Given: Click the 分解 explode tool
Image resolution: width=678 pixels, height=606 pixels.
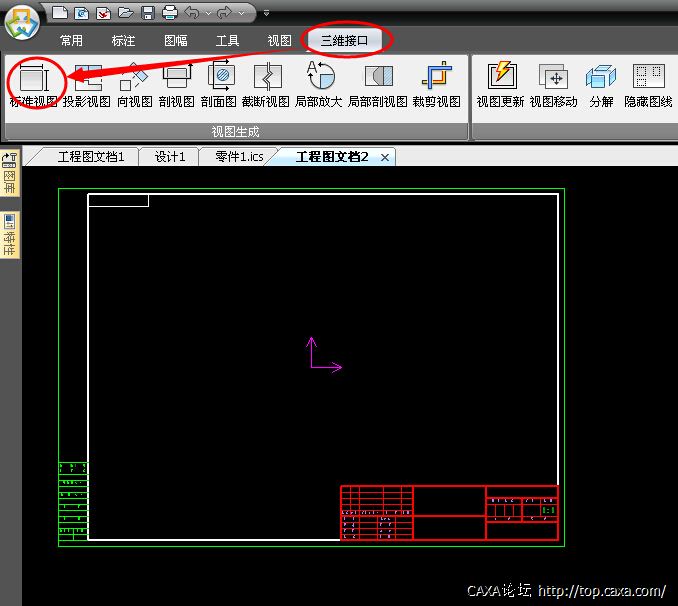Looking at the screenshot, I should tap(601, 84).
